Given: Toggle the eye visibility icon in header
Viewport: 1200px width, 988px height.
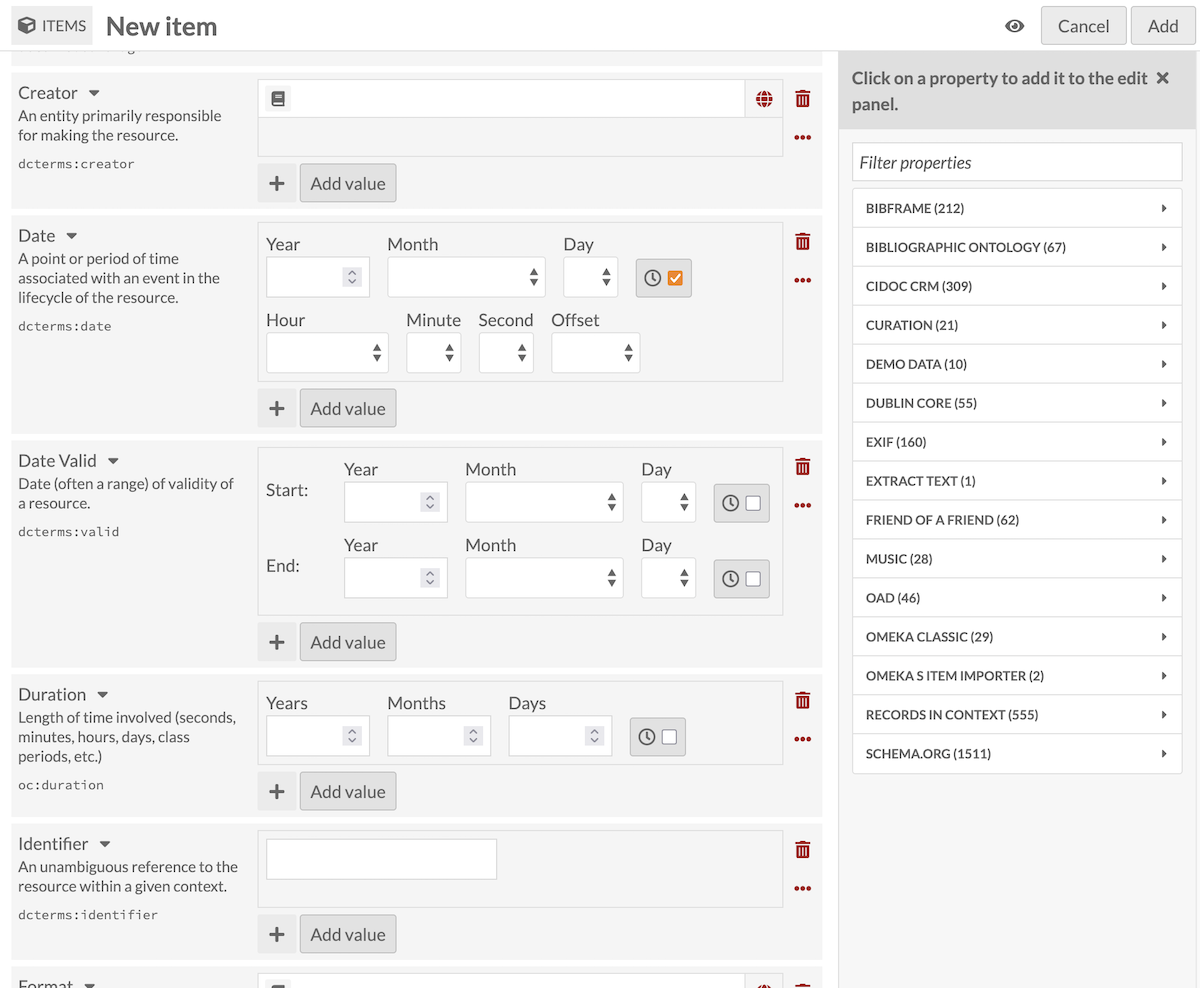Looking at the screenshot, I should (1014, 26).
